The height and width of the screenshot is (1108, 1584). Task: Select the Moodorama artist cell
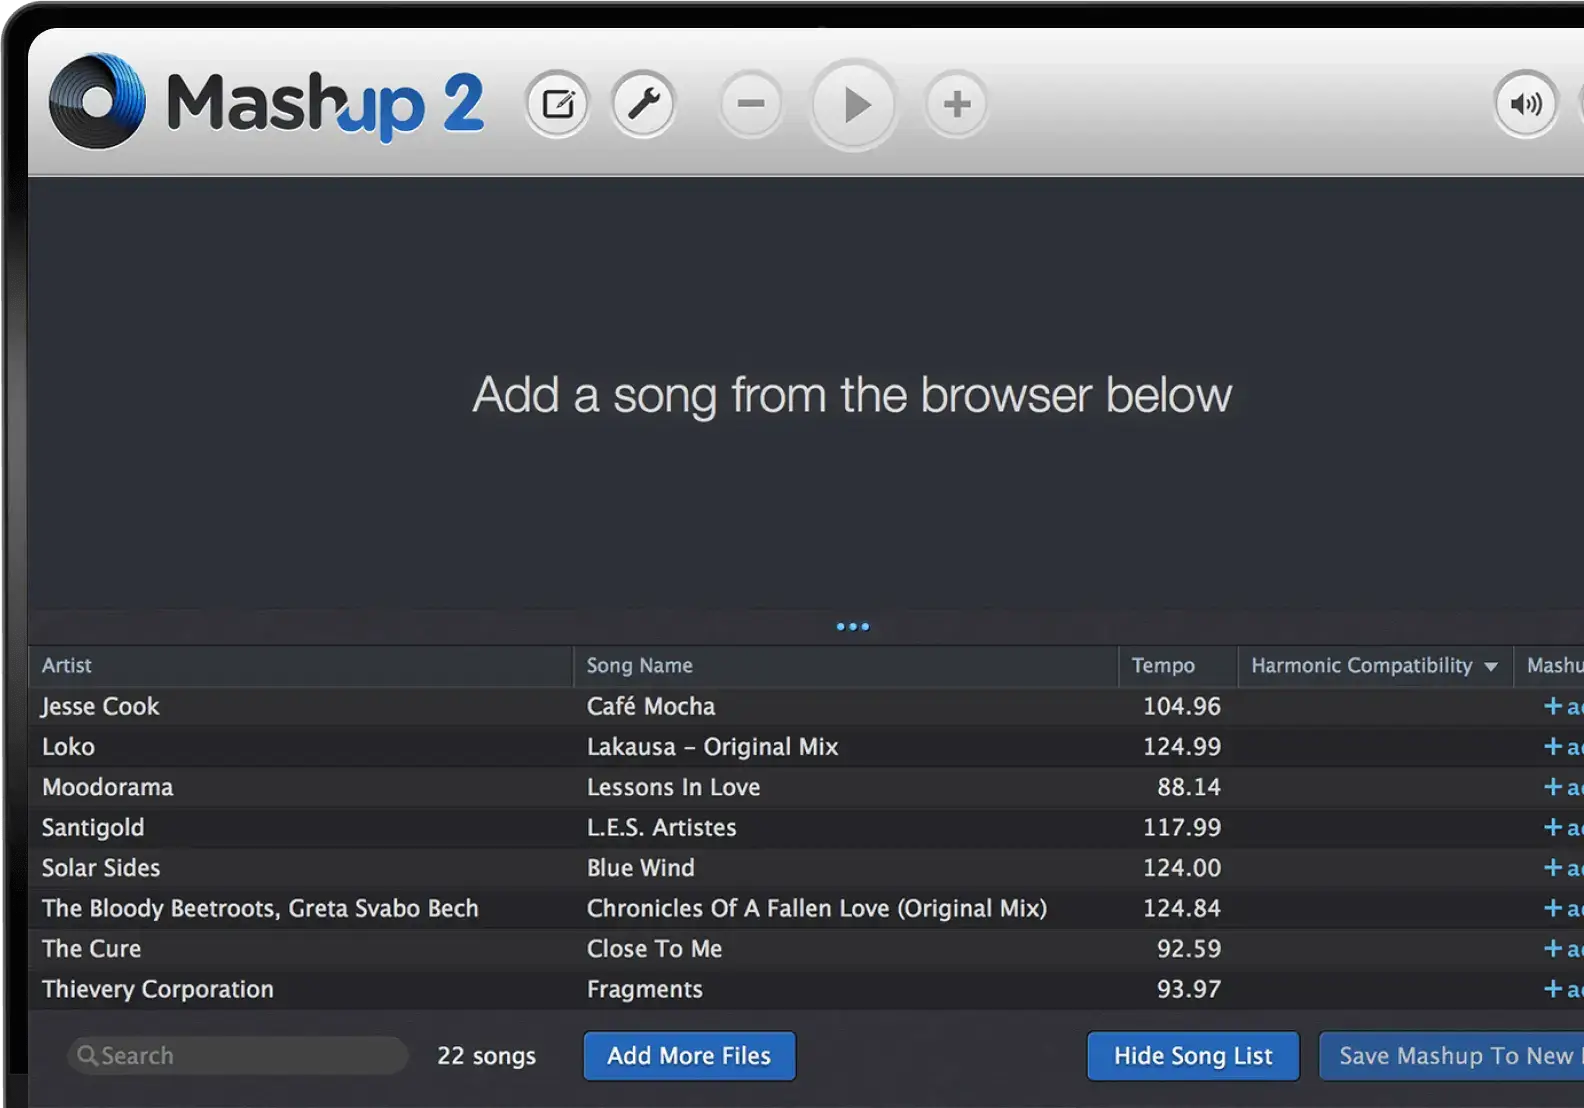pos(107,787)
